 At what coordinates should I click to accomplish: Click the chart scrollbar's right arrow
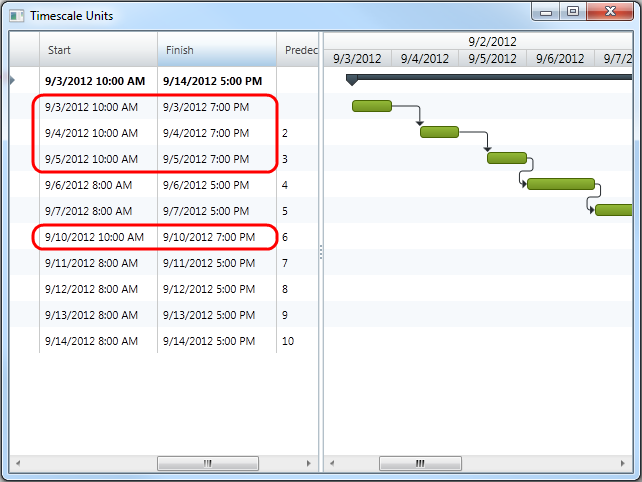(625, 464)
